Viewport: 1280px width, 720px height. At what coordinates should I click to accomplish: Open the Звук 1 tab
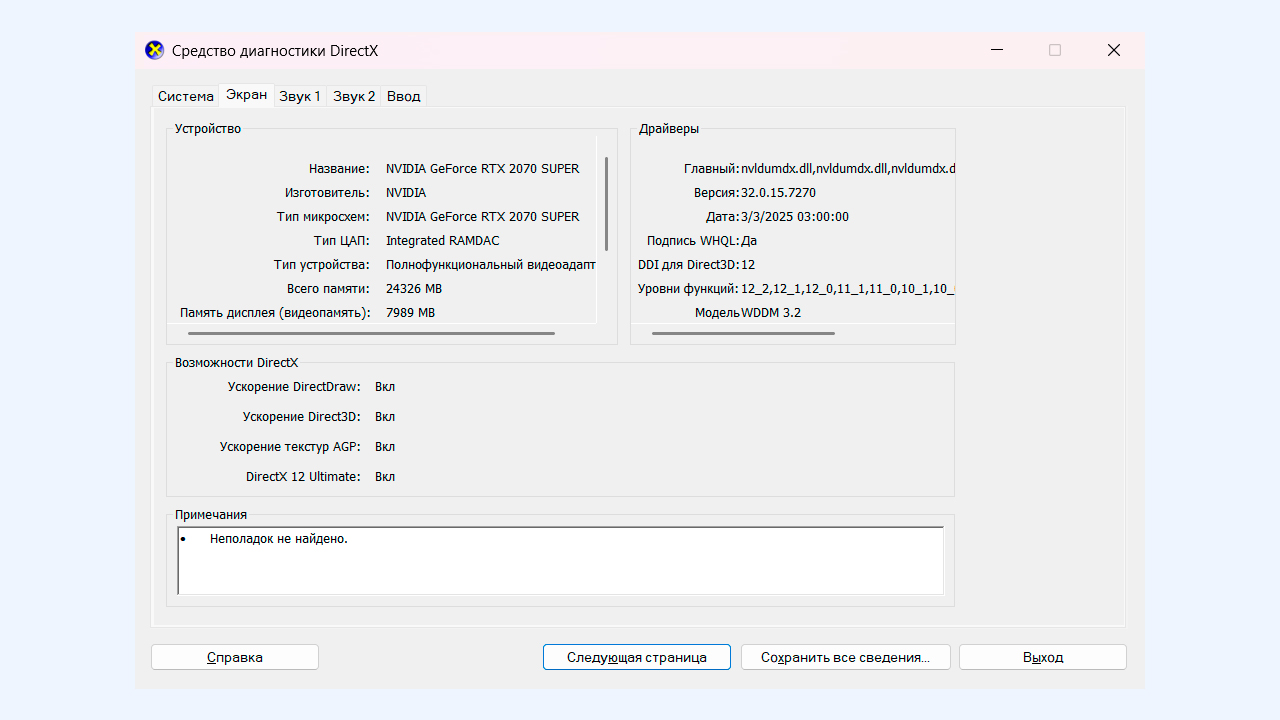tap(300, 96)
